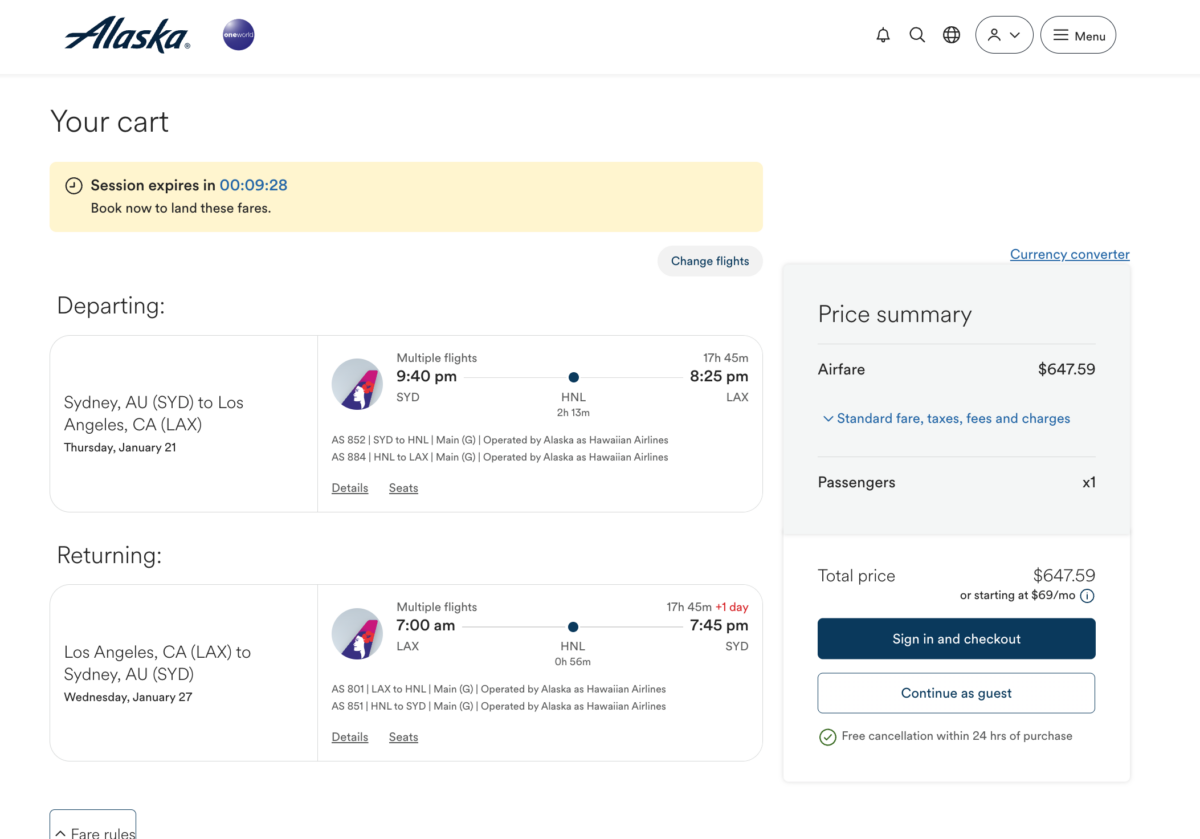The width and height of the screenshot is (1200, 839).
Task: Open notifications bell icon
Action: 883,35
